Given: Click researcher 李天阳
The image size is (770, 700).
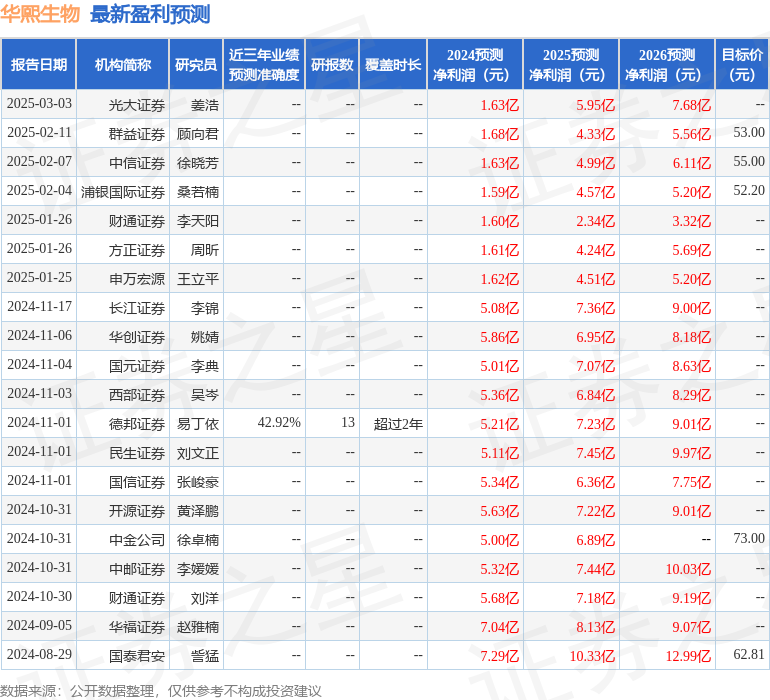Looking at the screenshot, I should pyautogui.click(x=198, y=221).
